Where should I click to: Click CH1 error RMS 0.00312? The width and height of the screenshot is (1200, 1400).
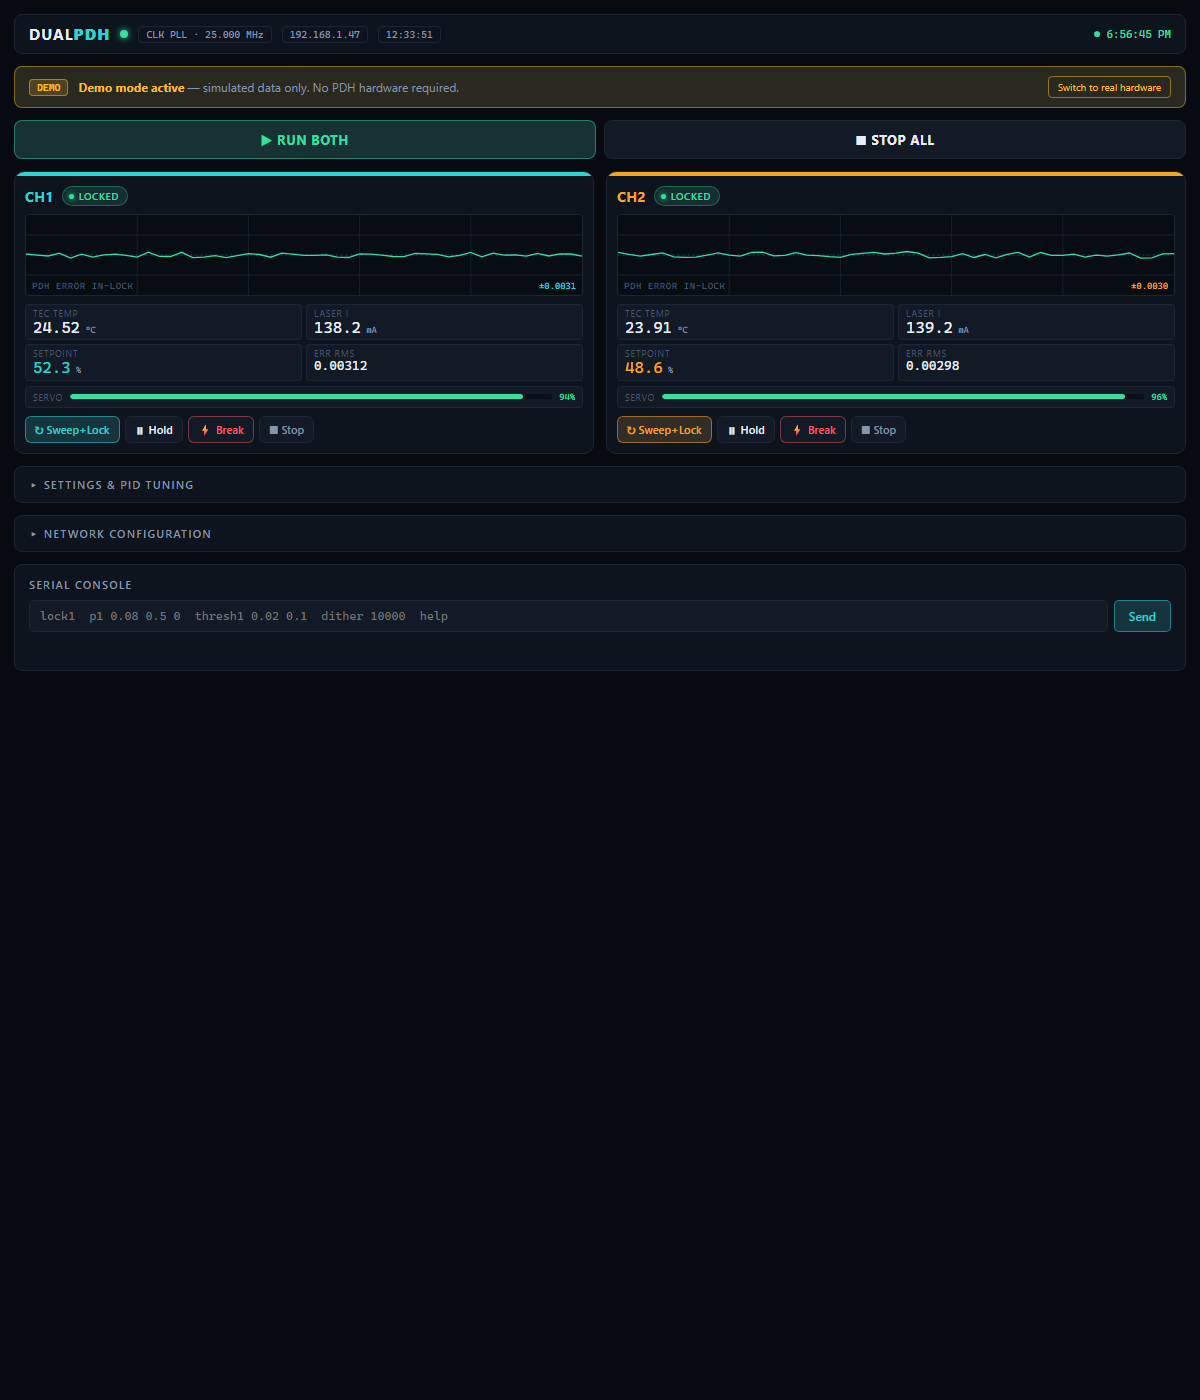(x=341, y=366)
